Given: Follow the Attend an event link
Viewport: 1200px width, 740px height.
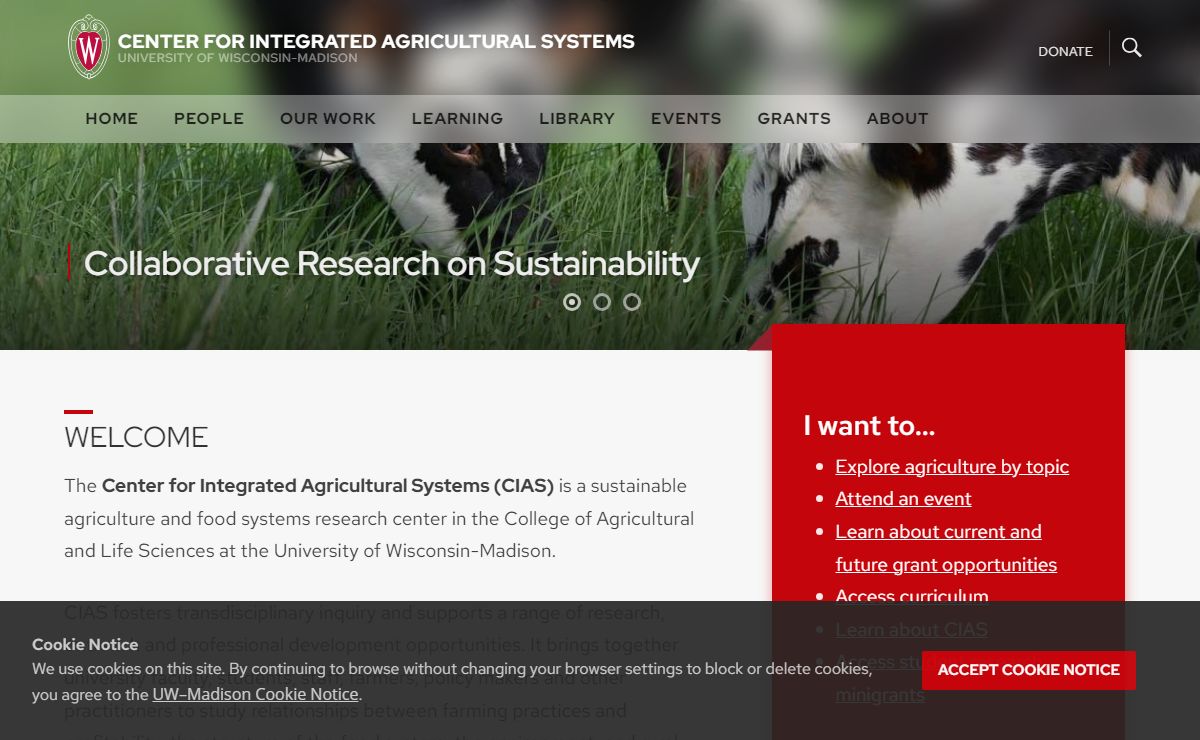Looking at the screenshot, I should (903, 499).
